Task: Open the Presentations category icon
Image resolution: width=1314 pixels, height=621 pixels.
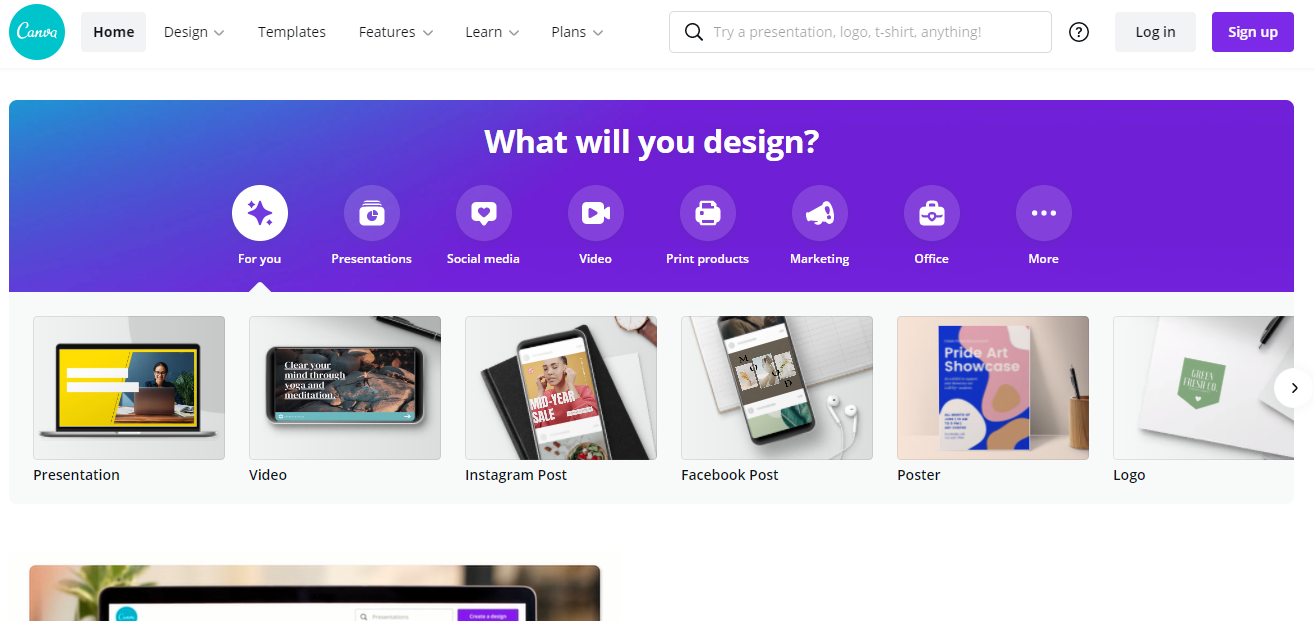Action: click(x=372, y=213)
